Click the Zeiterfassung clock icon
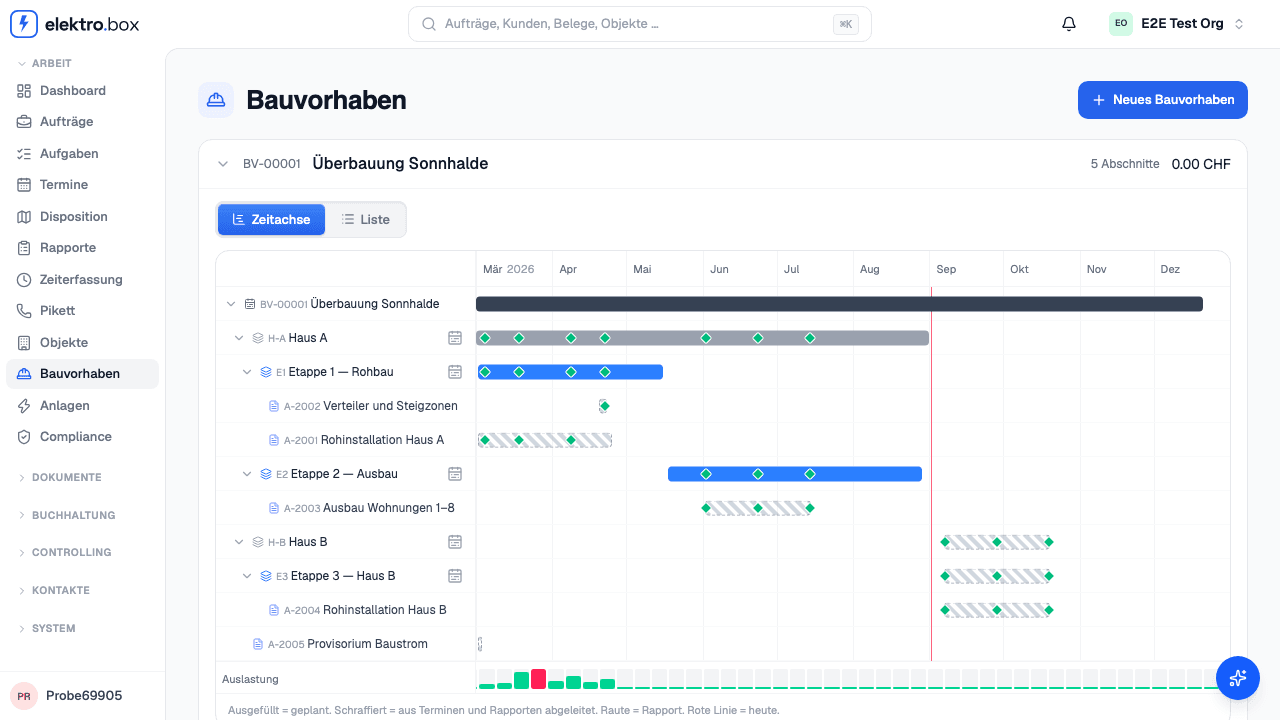 click(x=24, y=280)
